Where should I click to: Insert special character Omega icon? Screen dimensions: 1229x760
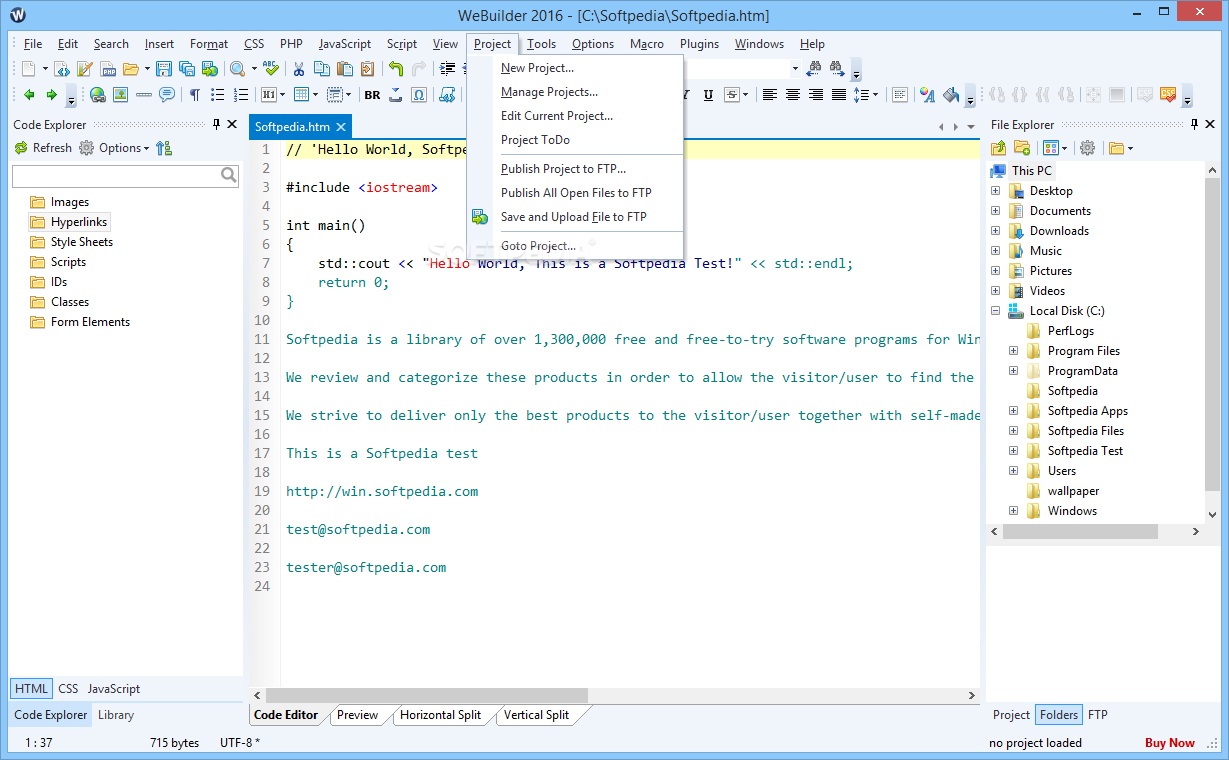click(418, 95)
